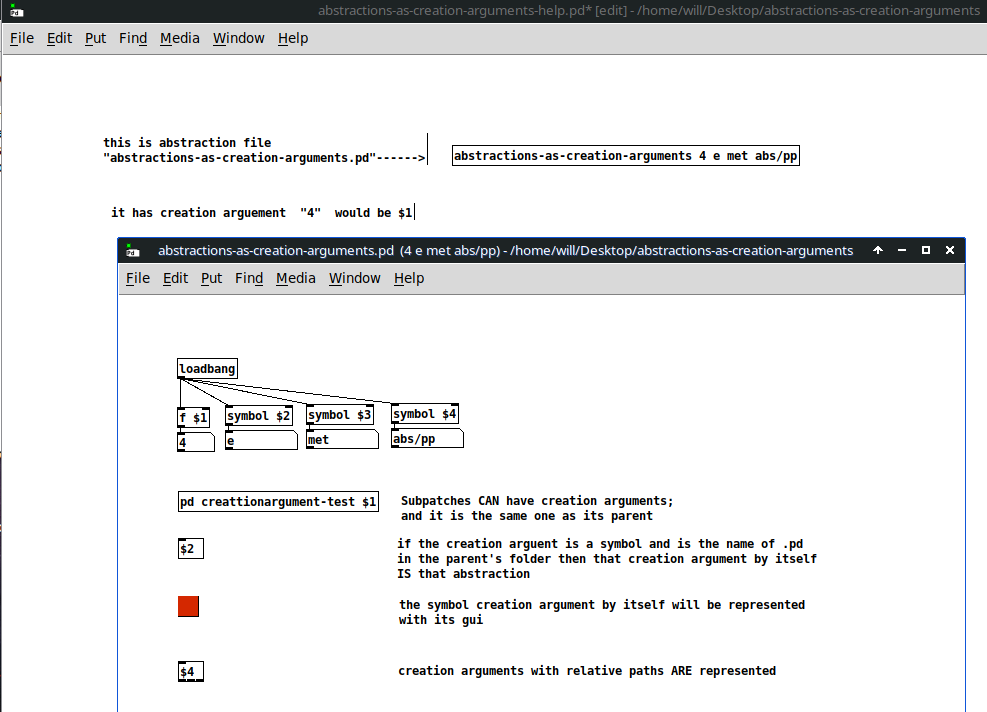Viewport: 987px width, 712px height.
Task: Click the Pd icon on the subpatch window title bar
Action: pyautogui.click(x=131, y=250)
